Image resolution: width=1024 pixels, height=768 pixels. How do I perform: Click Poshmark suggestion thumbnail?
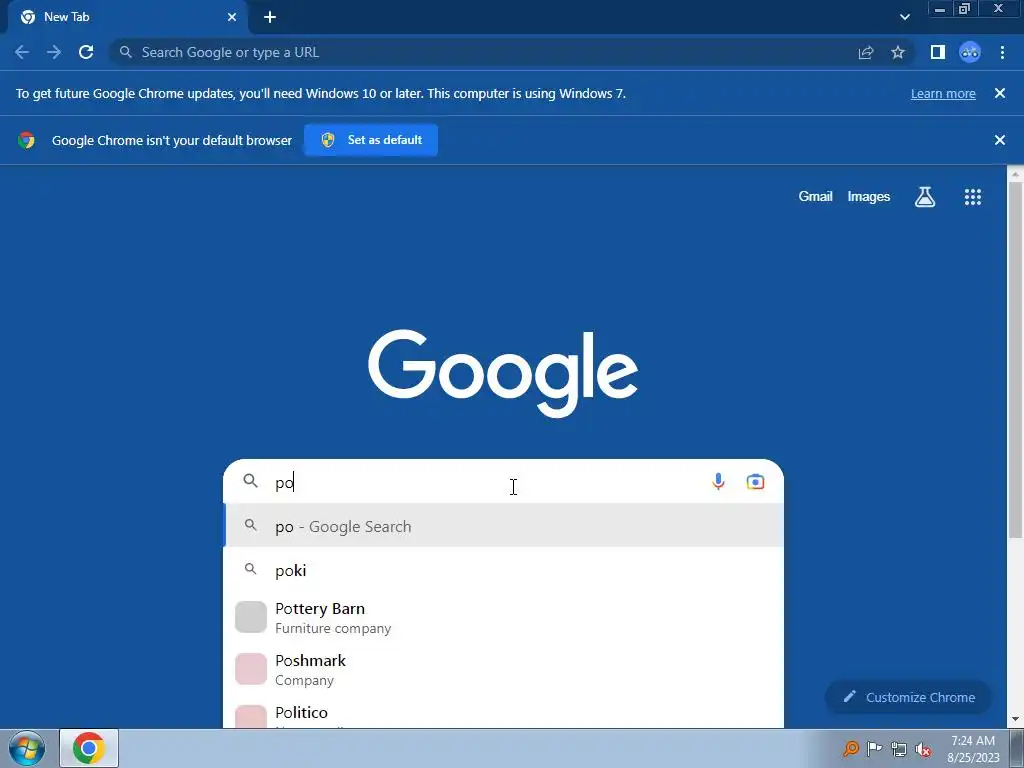251,669
